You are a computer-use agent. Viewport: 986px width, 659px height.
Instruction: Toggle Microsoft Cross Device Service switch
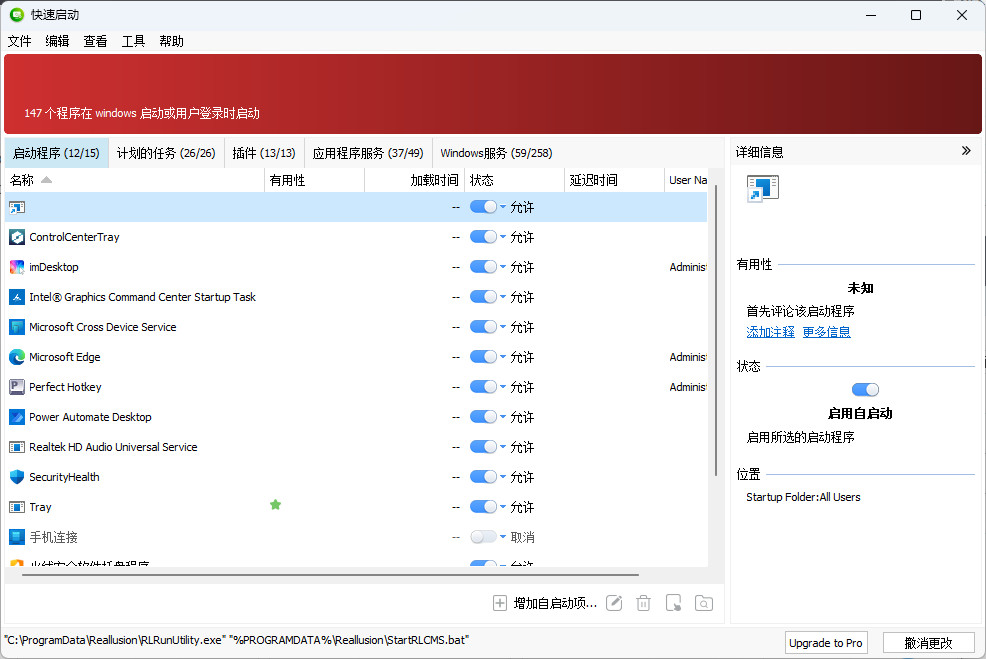click(x=483, y=327)
